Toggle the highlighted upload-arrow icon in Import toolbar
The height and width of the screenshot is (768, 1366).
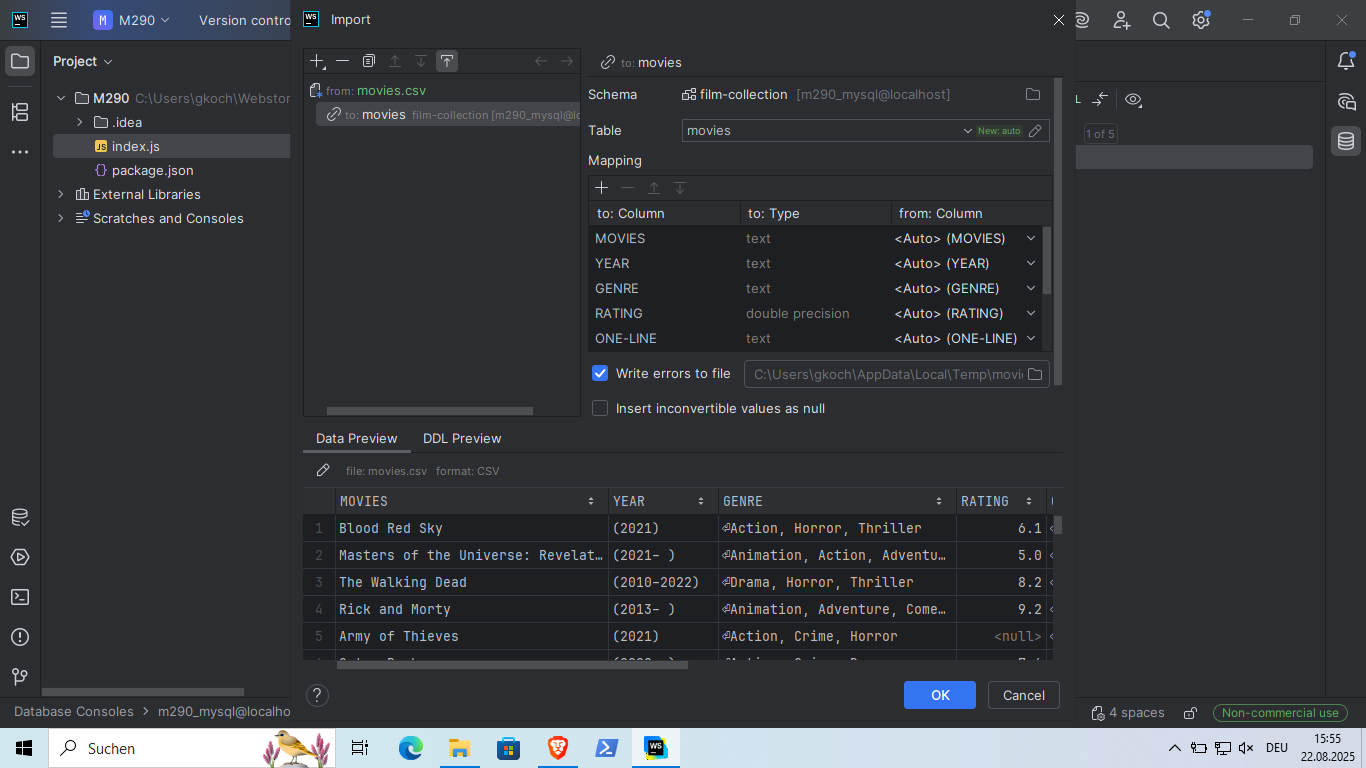point(447,61)
